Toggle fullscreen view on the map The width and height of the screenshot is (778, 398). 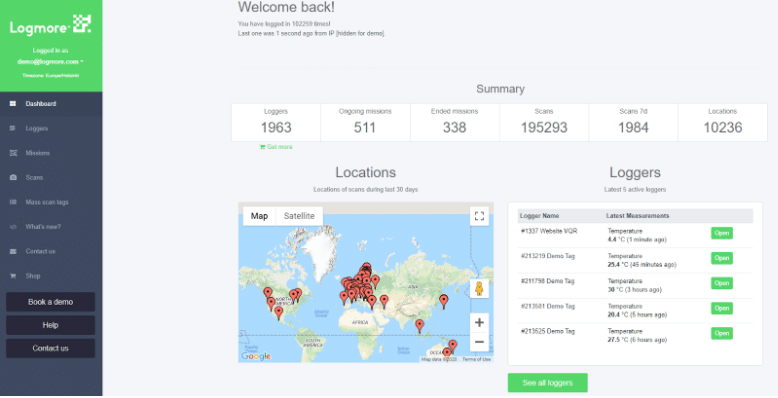point(479,216)
